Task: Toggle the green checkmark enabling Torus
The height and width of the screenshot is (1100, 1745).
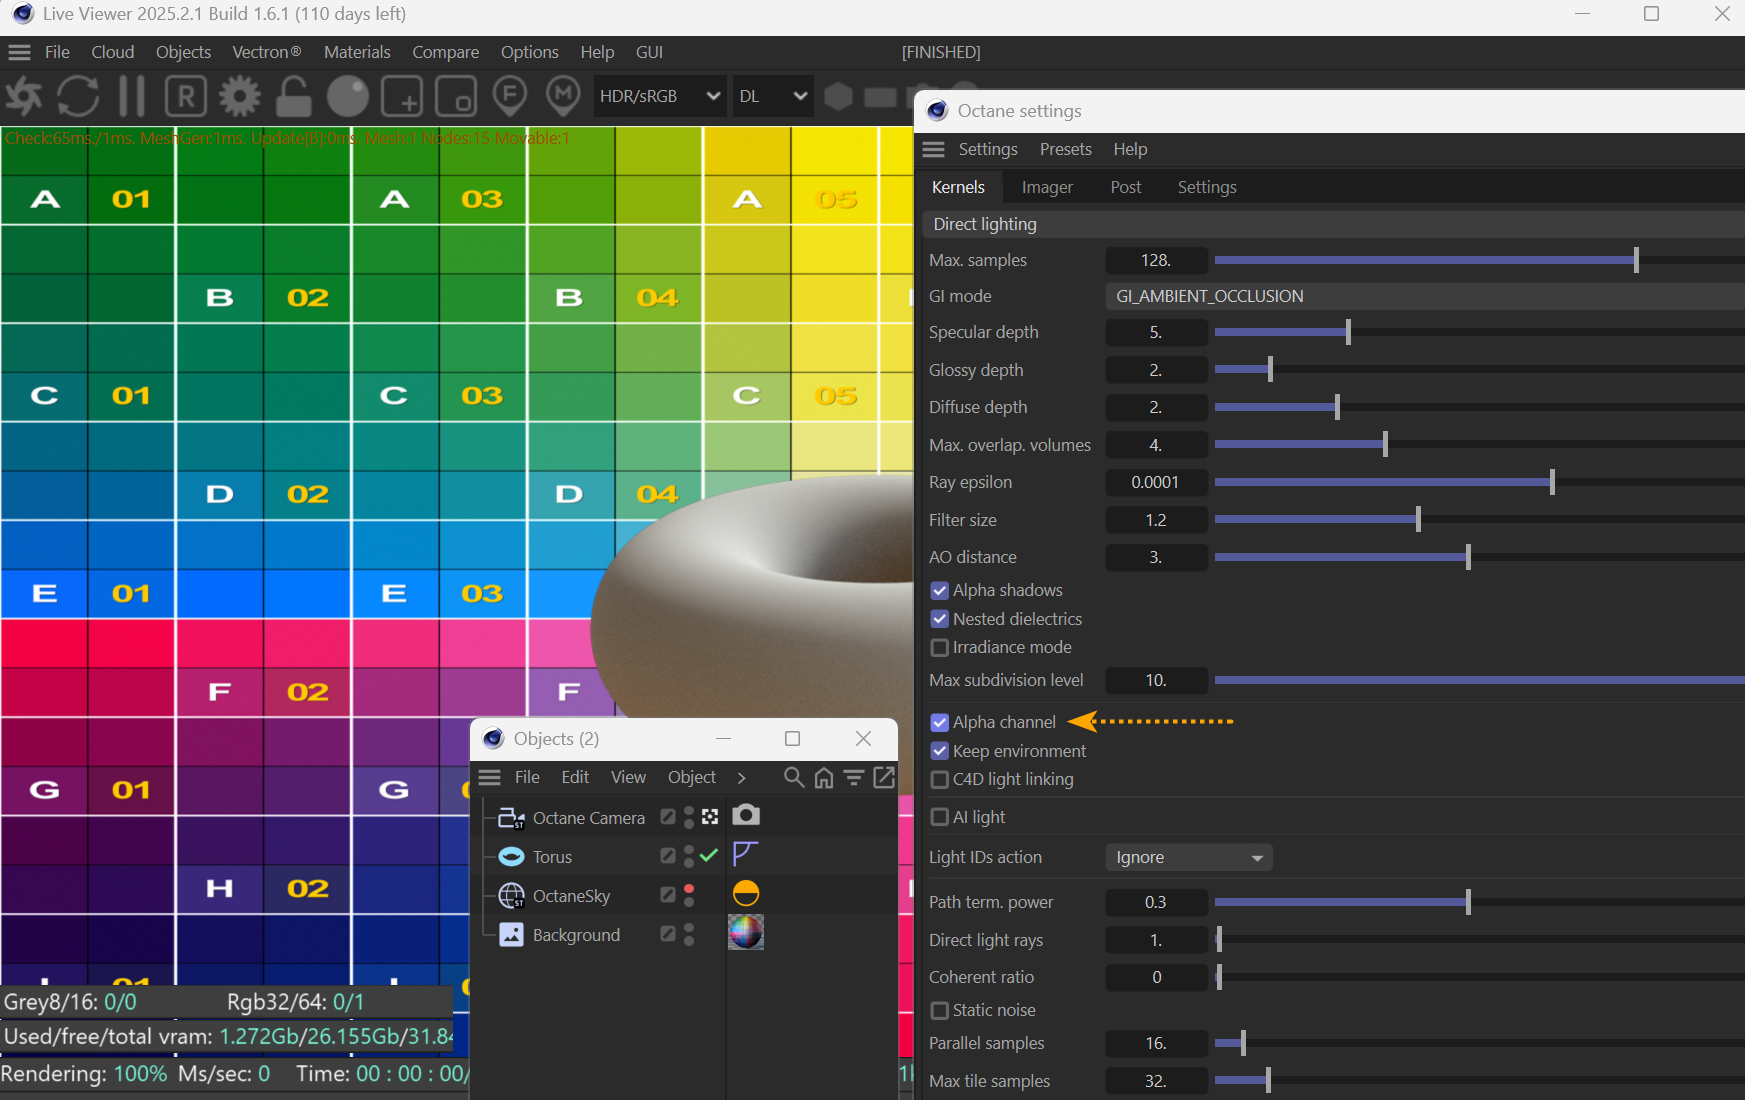Action: click(x=709, y=855)
